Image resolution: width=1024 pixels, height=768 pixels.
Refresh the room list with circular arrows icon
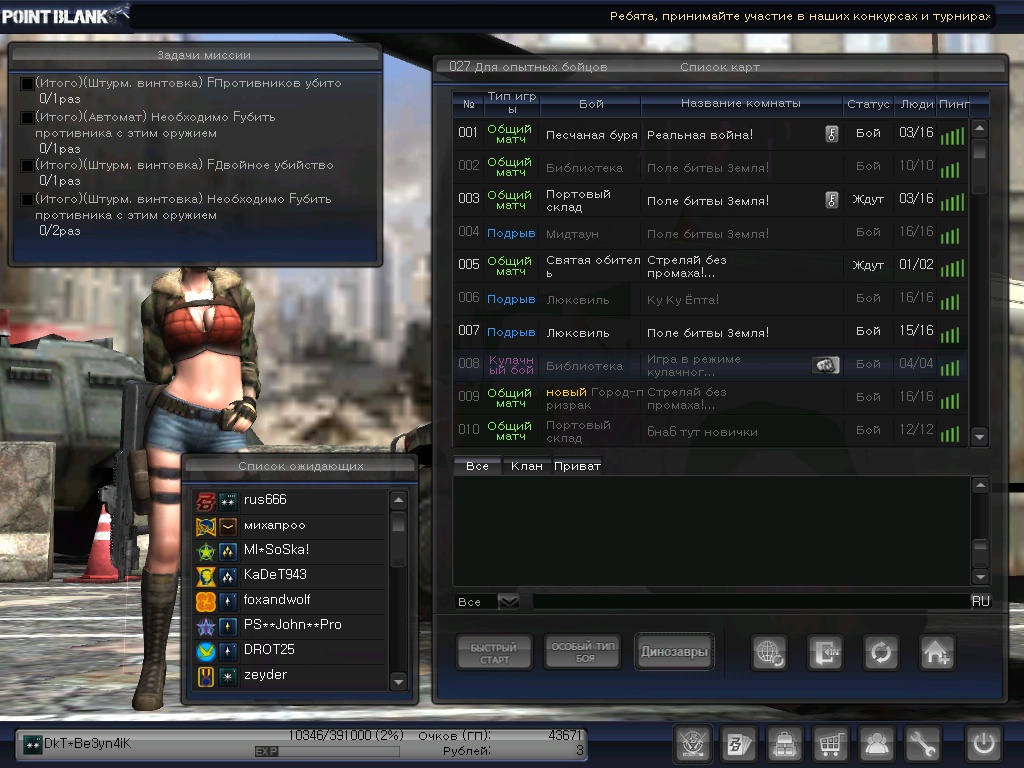[881, 652]
